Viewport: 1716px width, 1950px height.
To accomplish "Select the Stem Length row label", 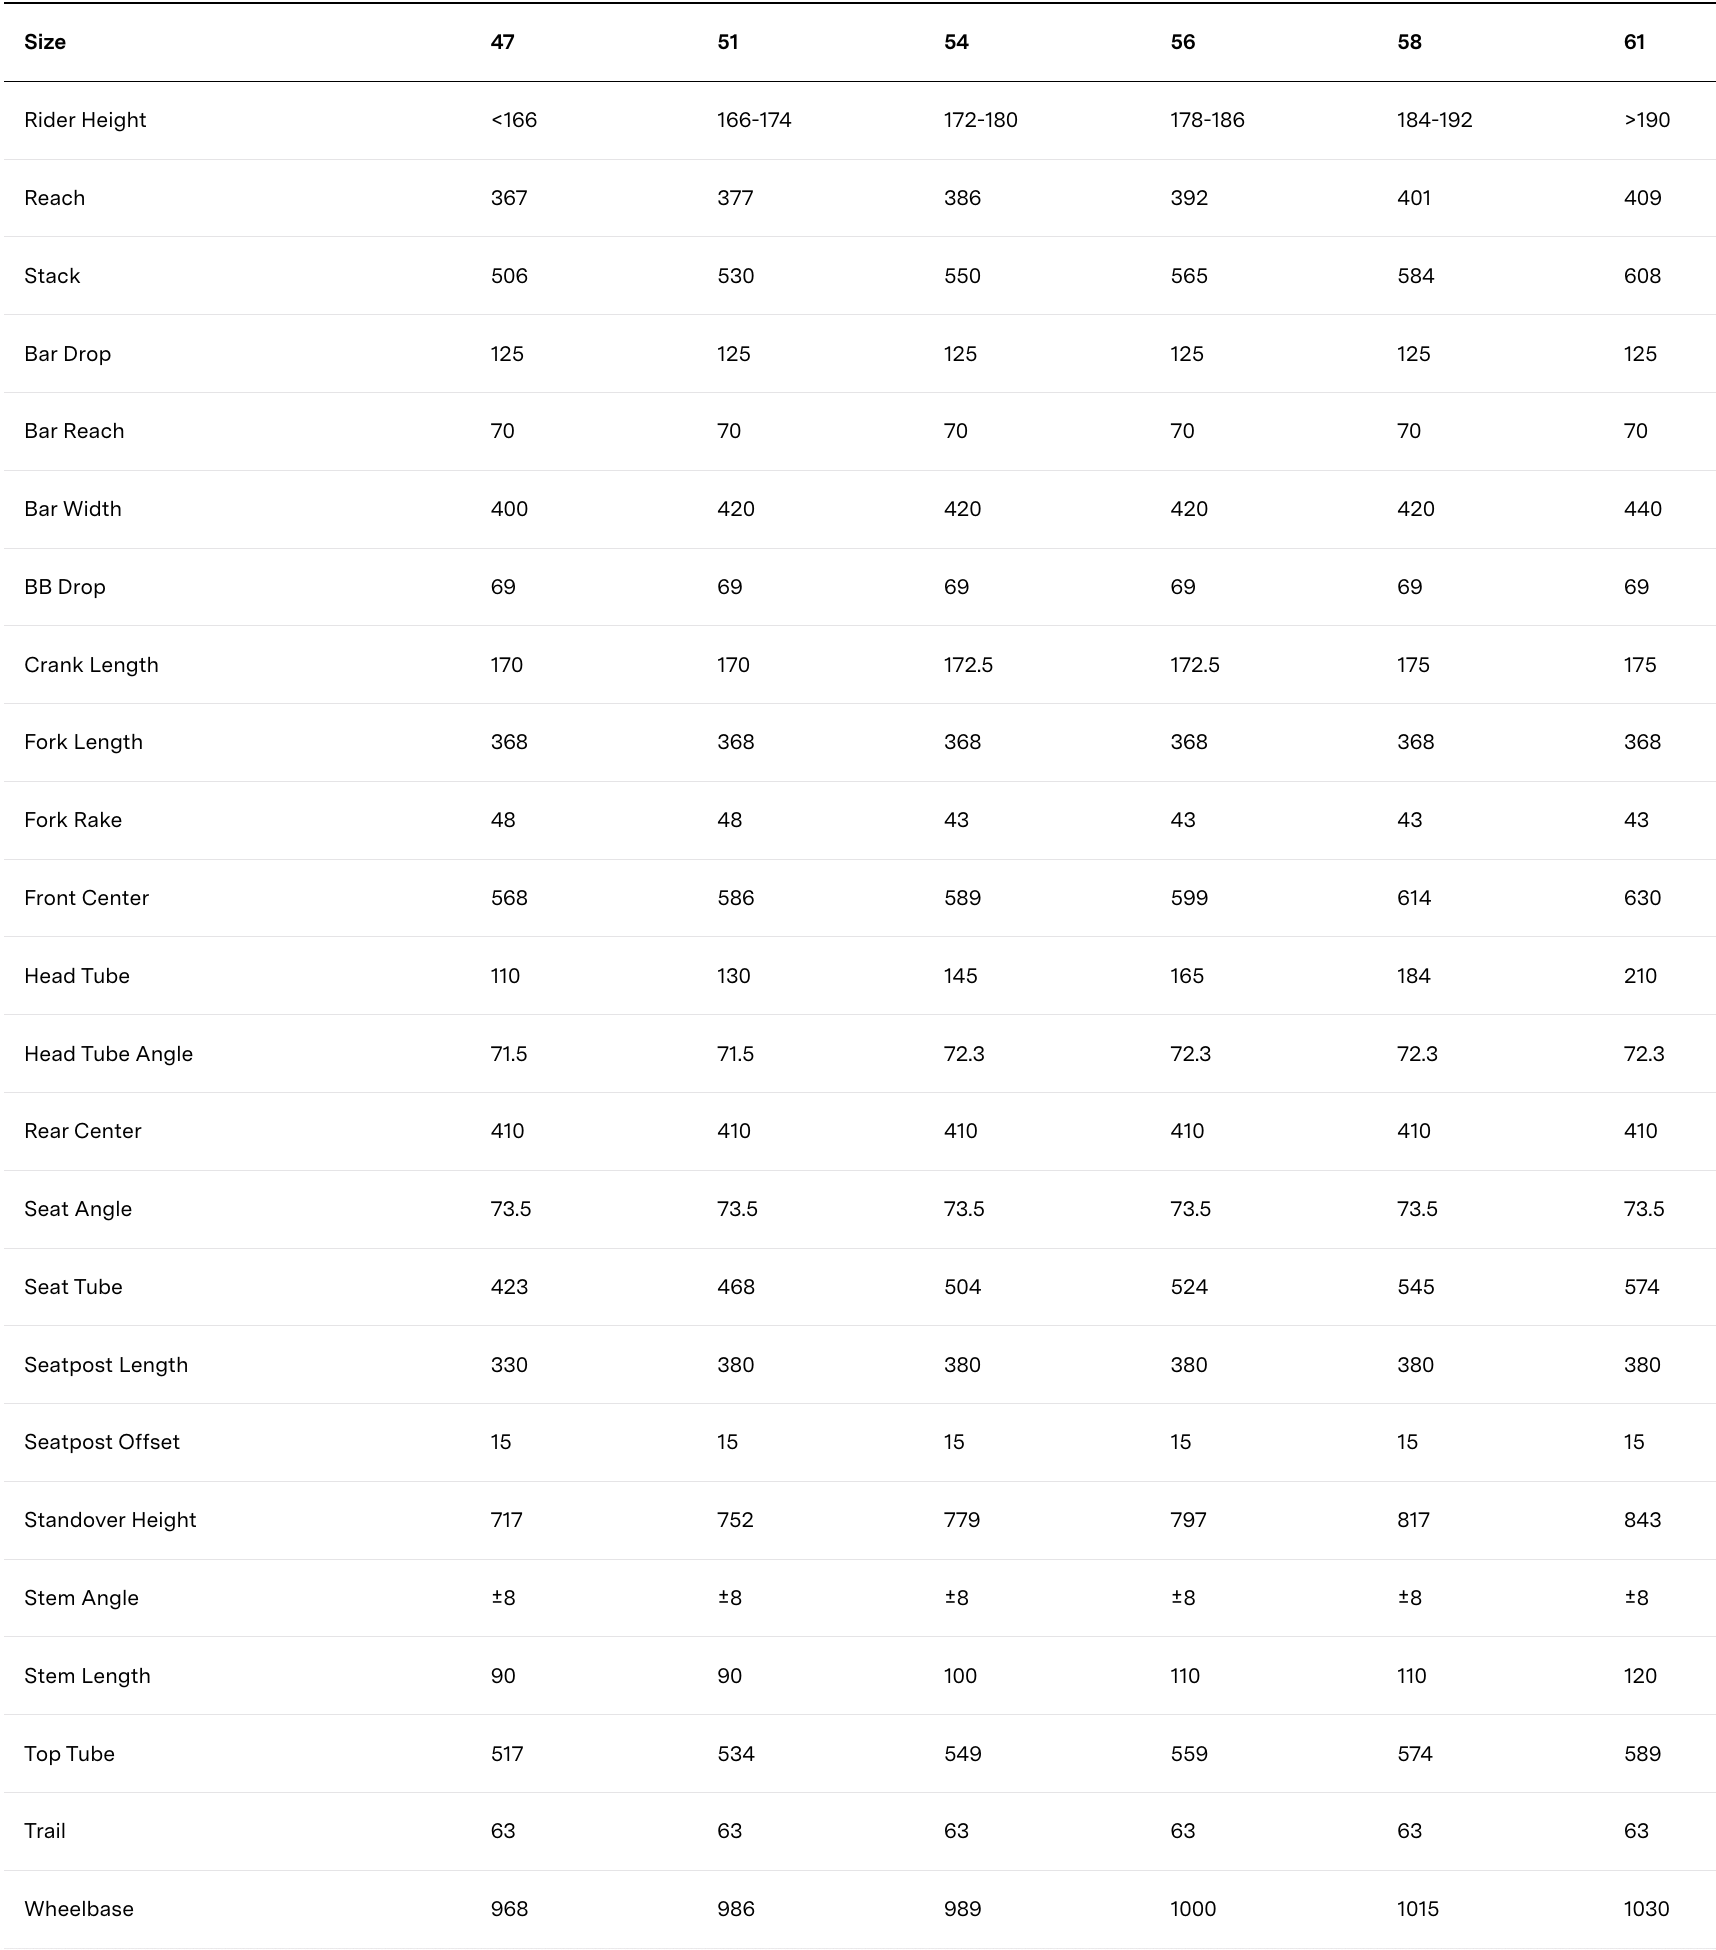I will (87, 1676).
